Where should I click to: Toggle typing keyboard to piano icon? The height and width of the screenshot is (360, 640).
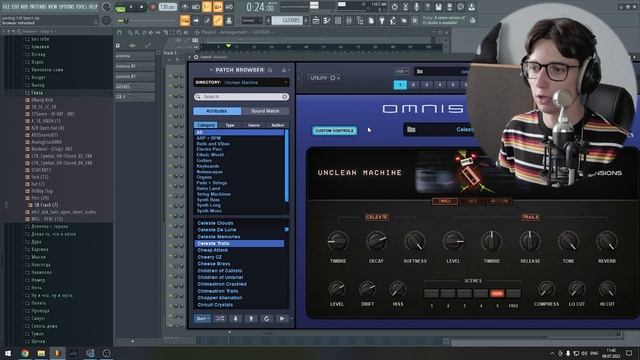click(184, 20)
